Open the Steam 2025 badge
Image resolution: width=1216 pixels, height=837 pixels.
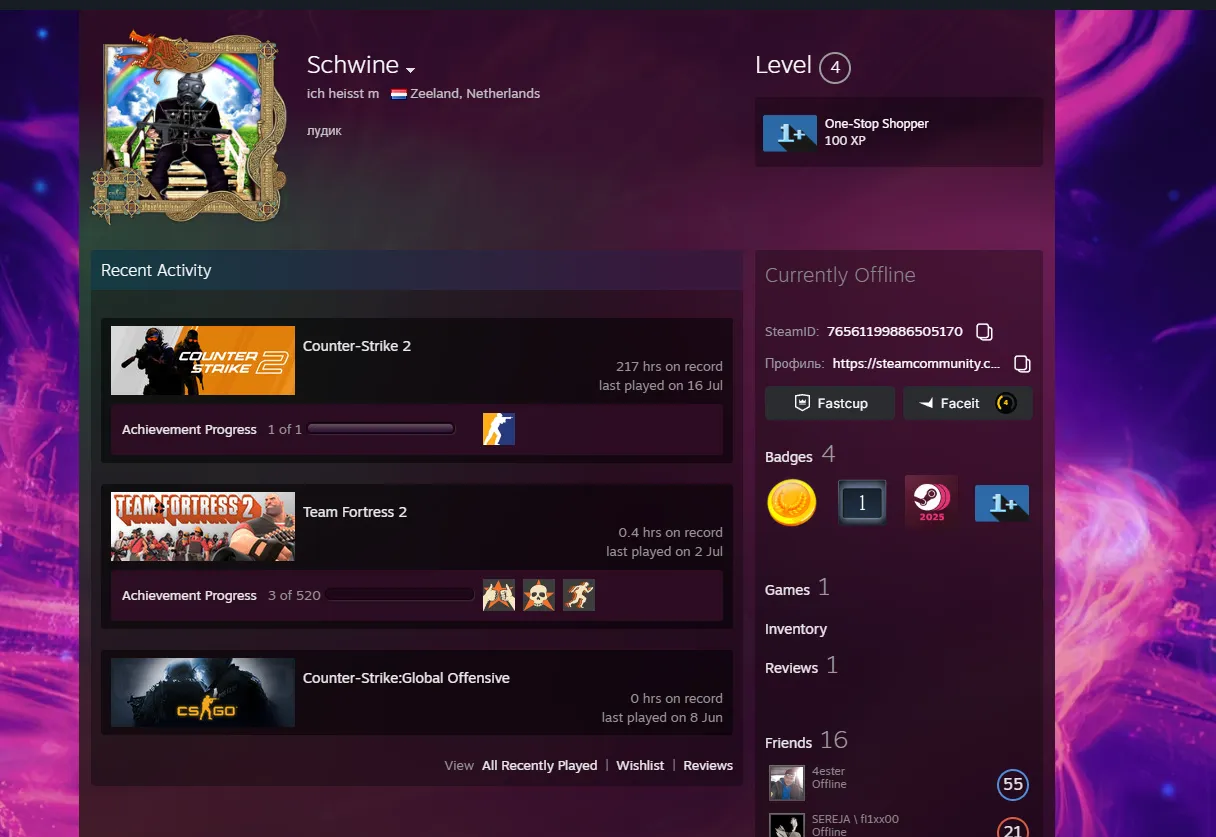(931, 501)
